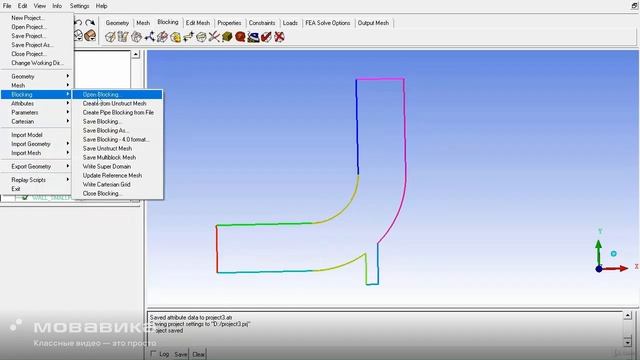The image size is (640, 360).
Task: Choose Write Super Domain
Action: tap(118, 166)
